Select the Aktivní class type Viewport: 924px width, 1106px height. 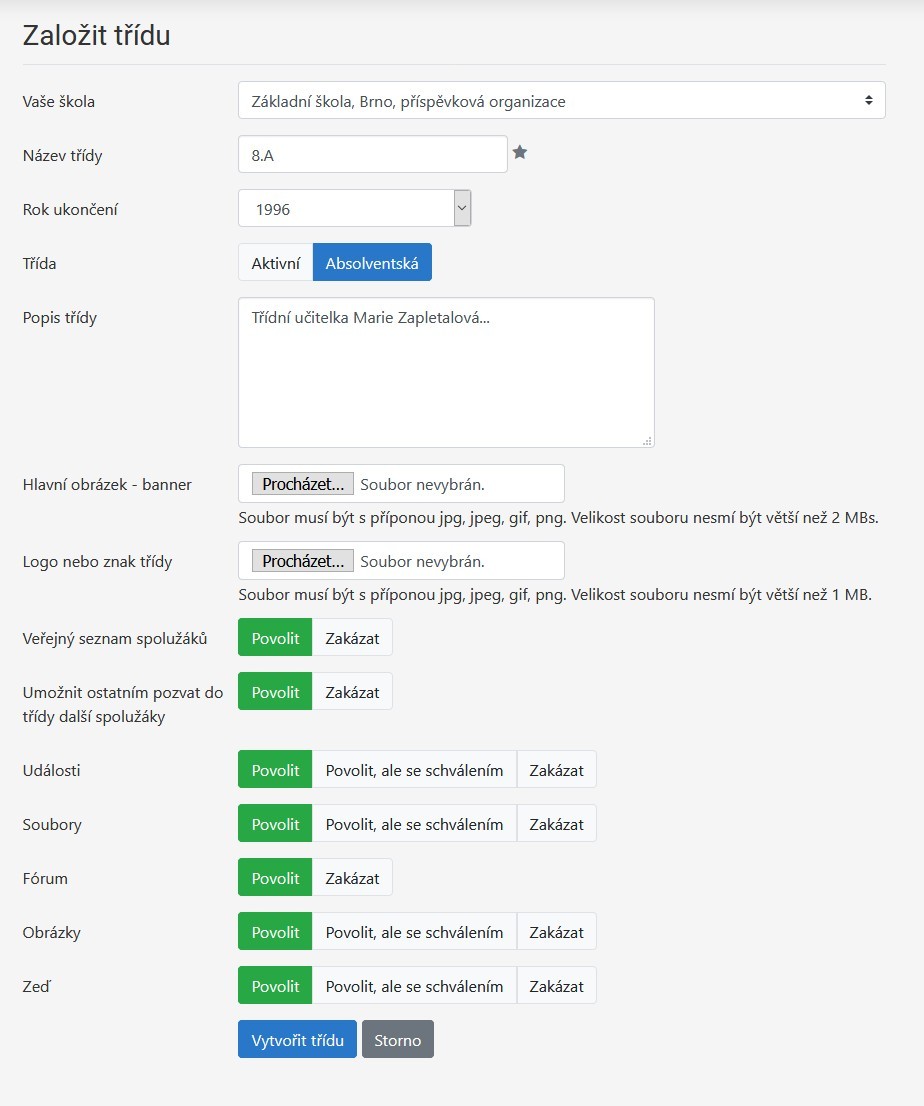[275, 263]
